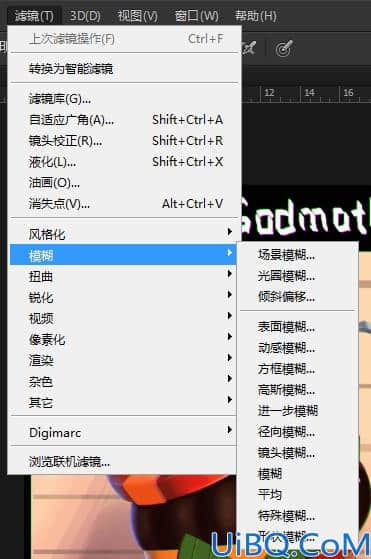The height and width of the screenshot is (559, 371).
Task: Expand the 杂色 submenu
Action: 123,381
